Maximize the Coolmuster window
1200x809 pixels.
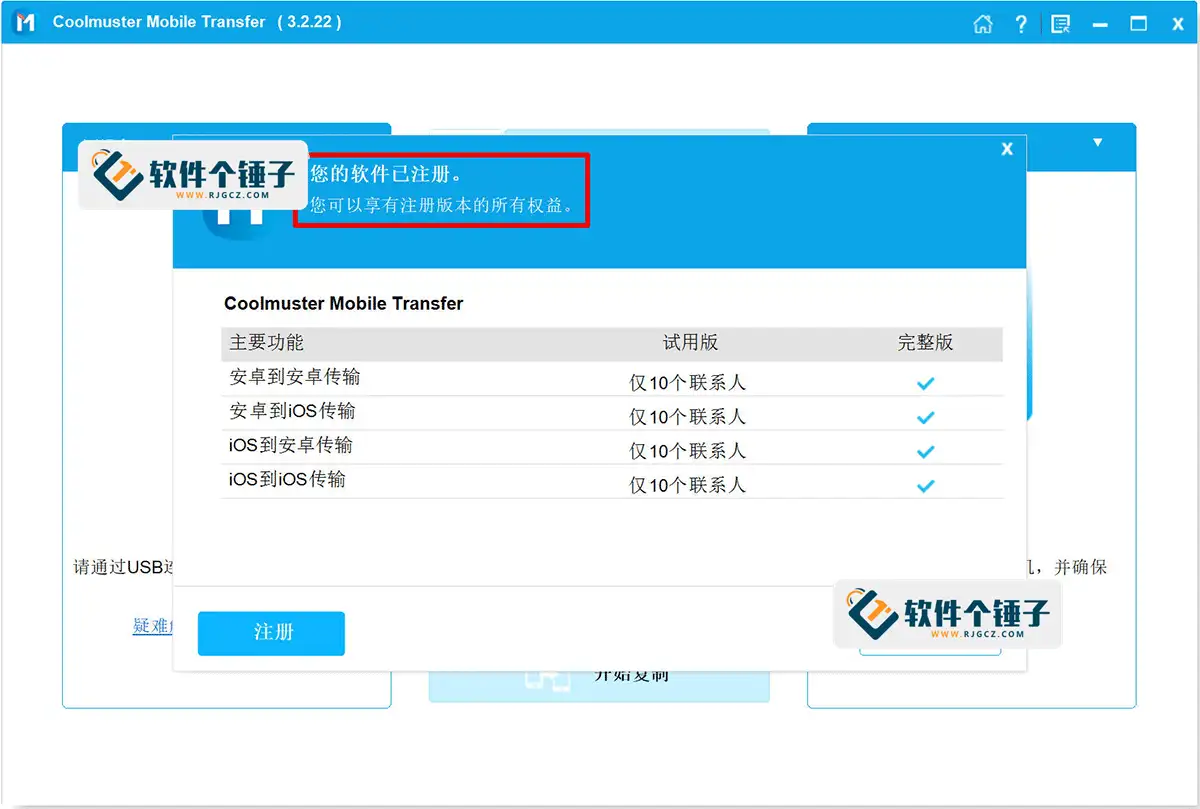(x=1138, y=24)
